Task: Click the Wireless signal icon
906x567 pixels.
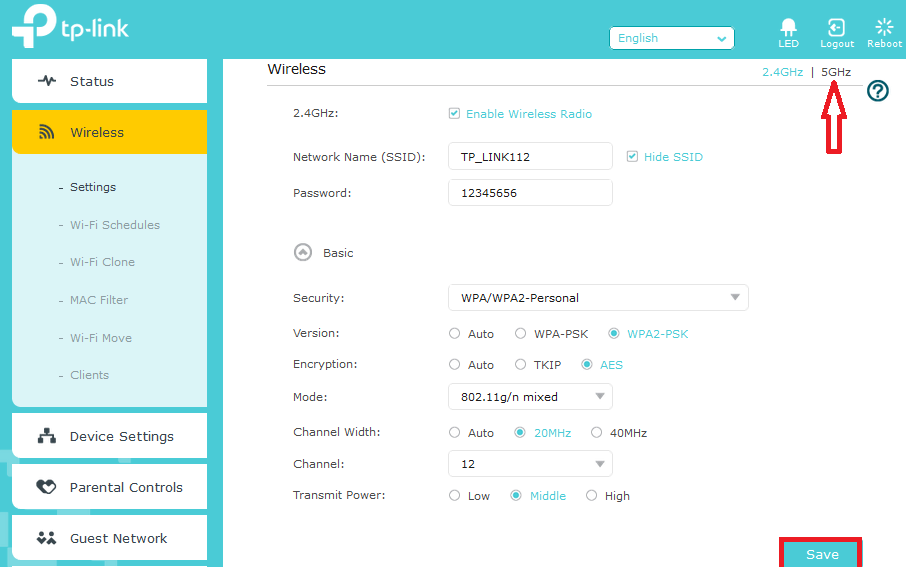Action: tap(46, 132)
